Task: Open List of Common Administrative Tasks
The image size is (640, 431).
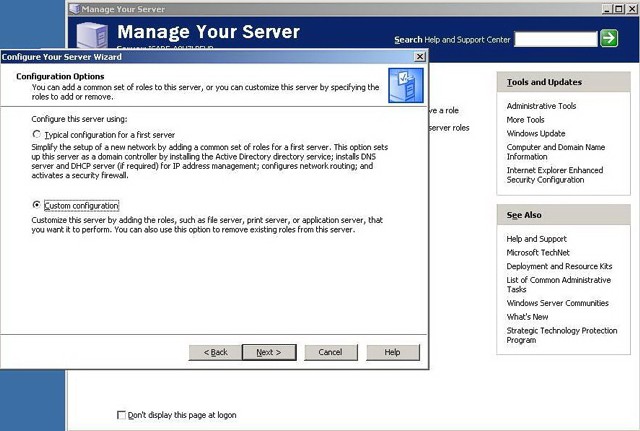Action: [x=558, y=284]
